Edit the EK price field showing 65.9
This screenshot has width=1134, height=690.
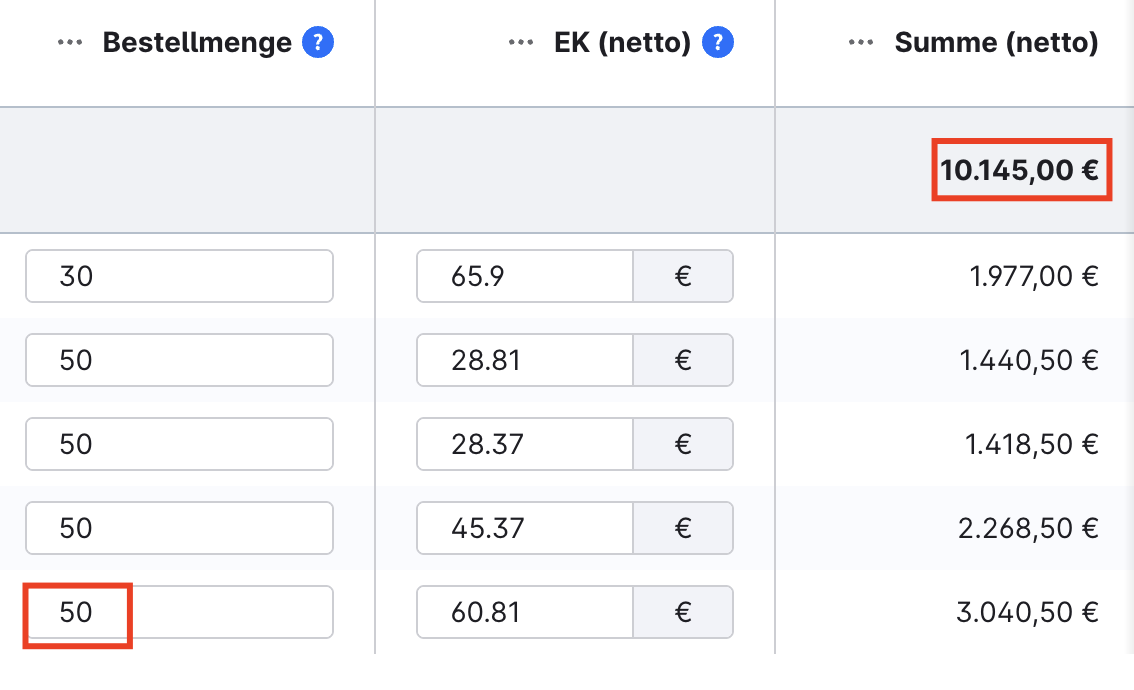pos(524,276)
